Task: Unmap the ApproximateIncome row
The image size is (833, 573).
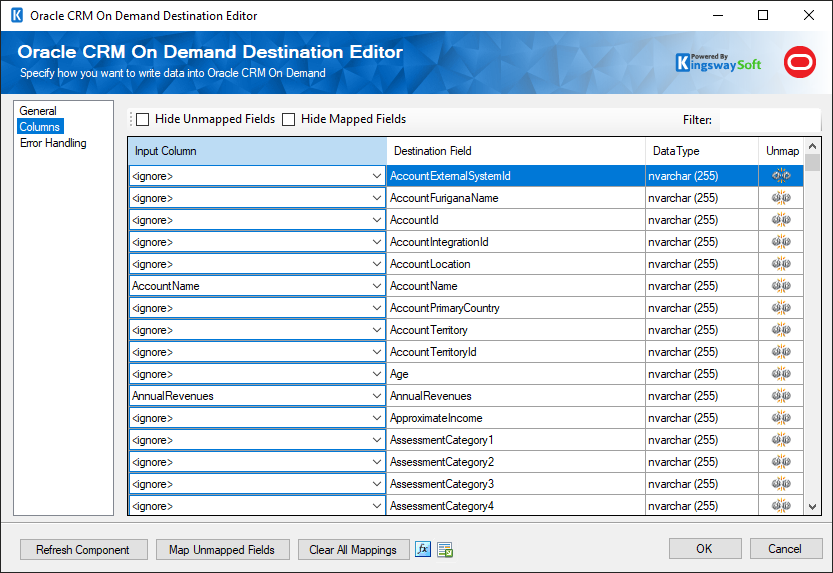Action: click(x=781, y=418)
